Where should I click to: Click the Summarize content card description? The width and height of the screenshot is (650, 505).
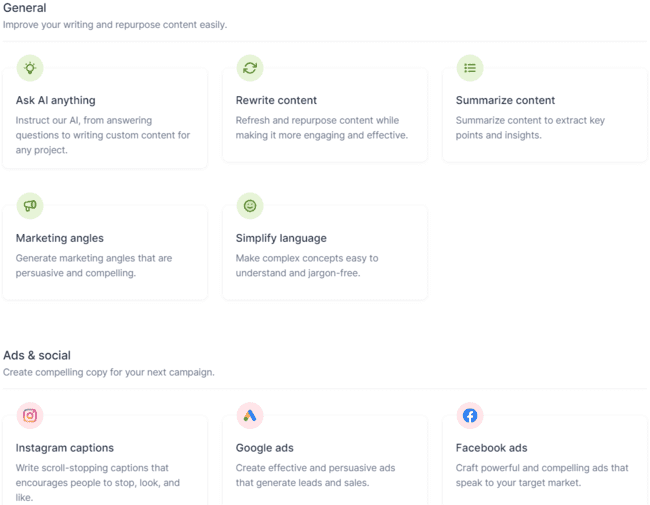tap(530, 128)
